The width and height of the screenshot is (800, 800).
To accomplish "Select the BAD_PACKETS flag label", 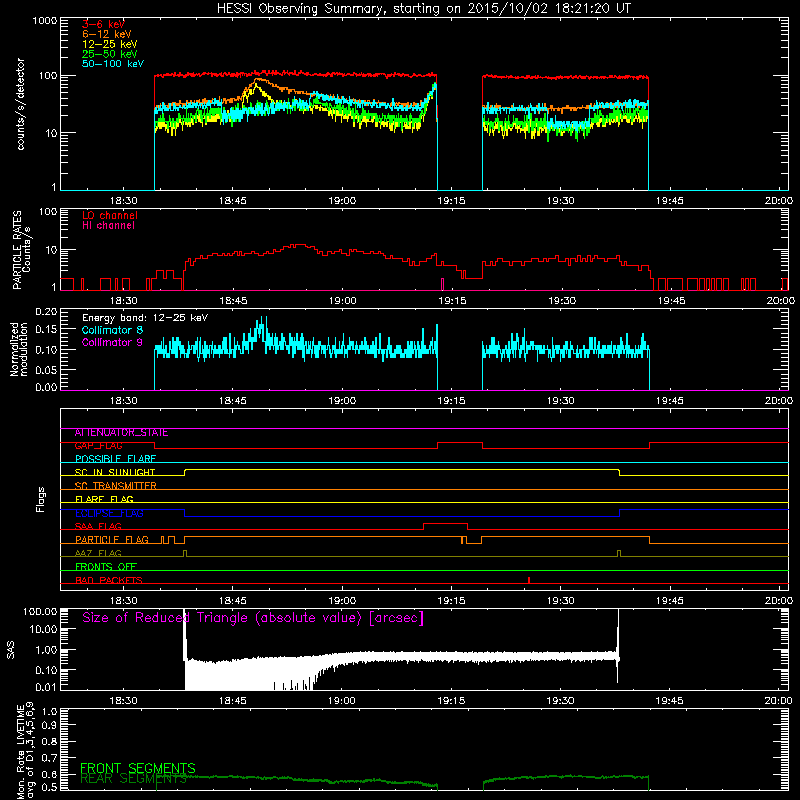I will 109,580.
